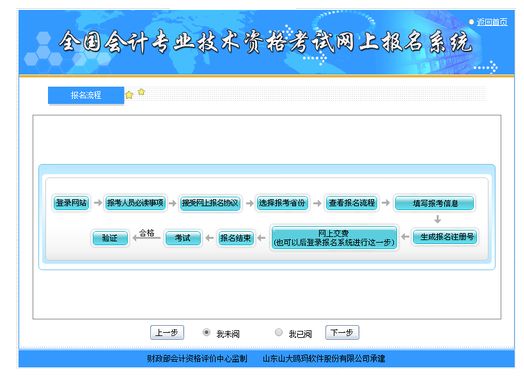
Task: Click the 报名结束 flow step
Action: tap(235, 238)
